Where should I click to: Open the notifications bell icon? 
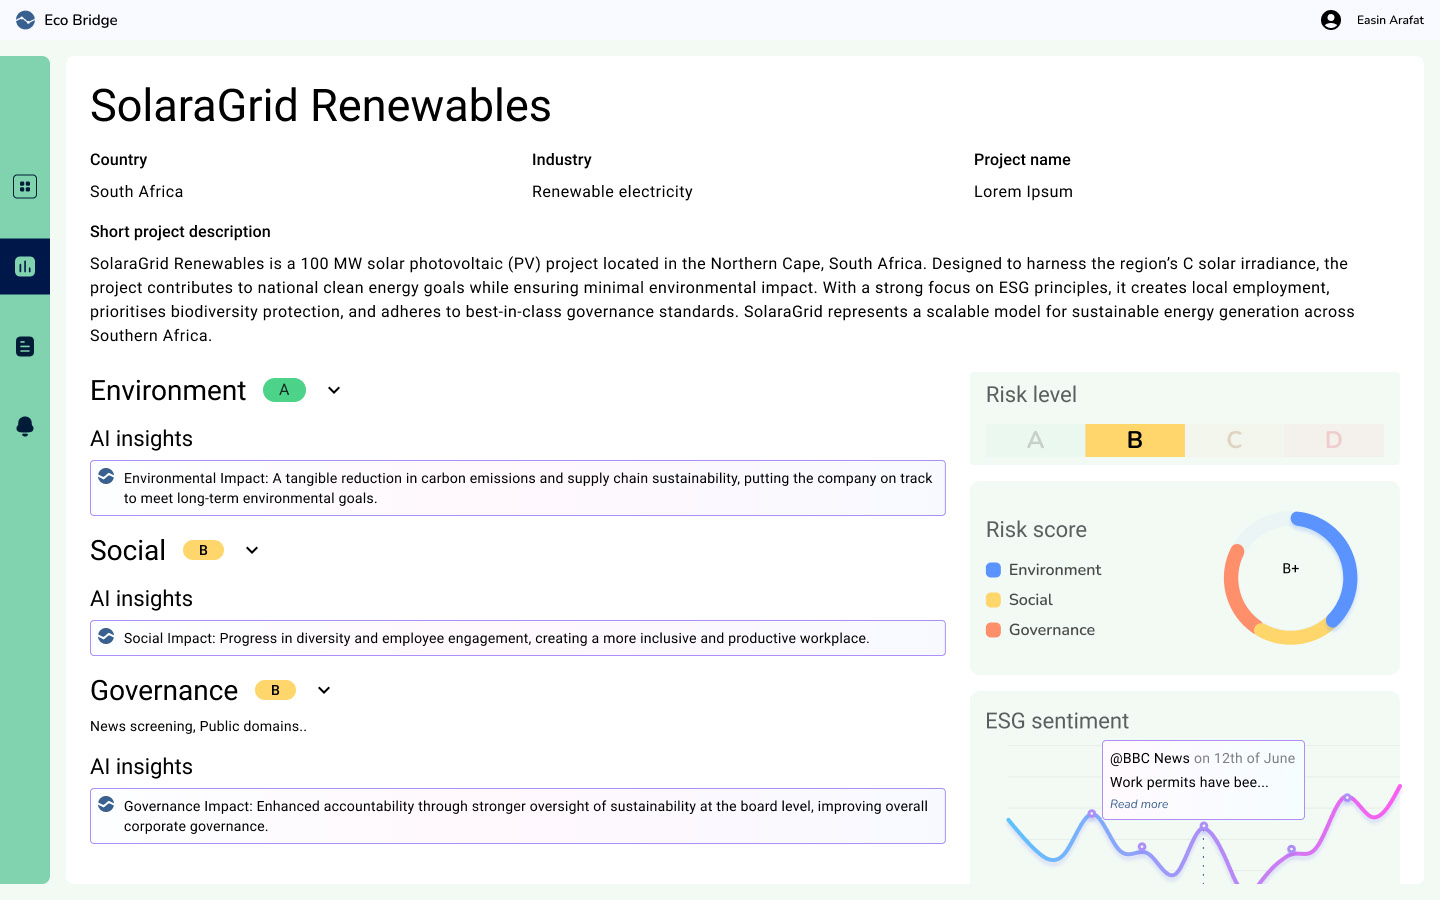pyautogui.click(x=25, y=427)
